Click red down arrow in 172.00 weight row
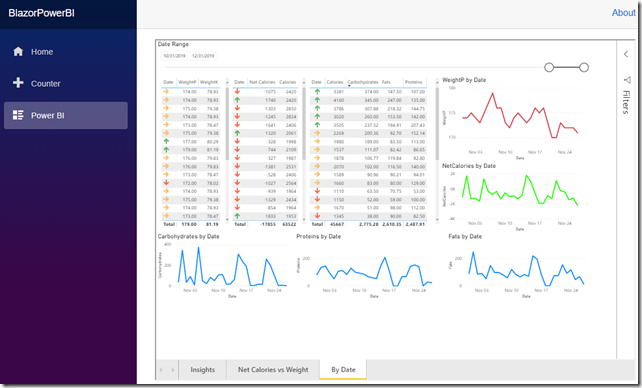Image resolution: width=642 pixels, height=388 pixels. [166, 183]
